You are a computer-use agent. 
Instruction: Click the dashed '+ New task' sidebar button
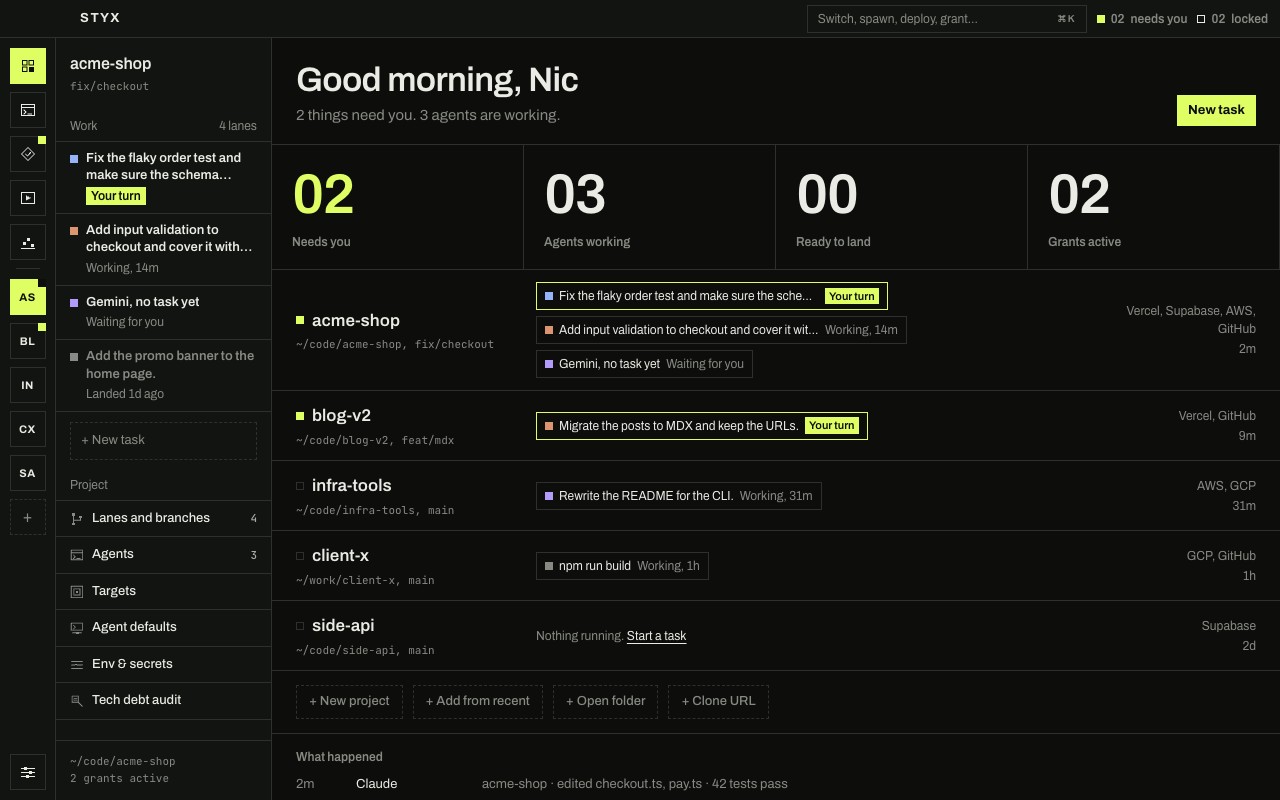[163, 440]
